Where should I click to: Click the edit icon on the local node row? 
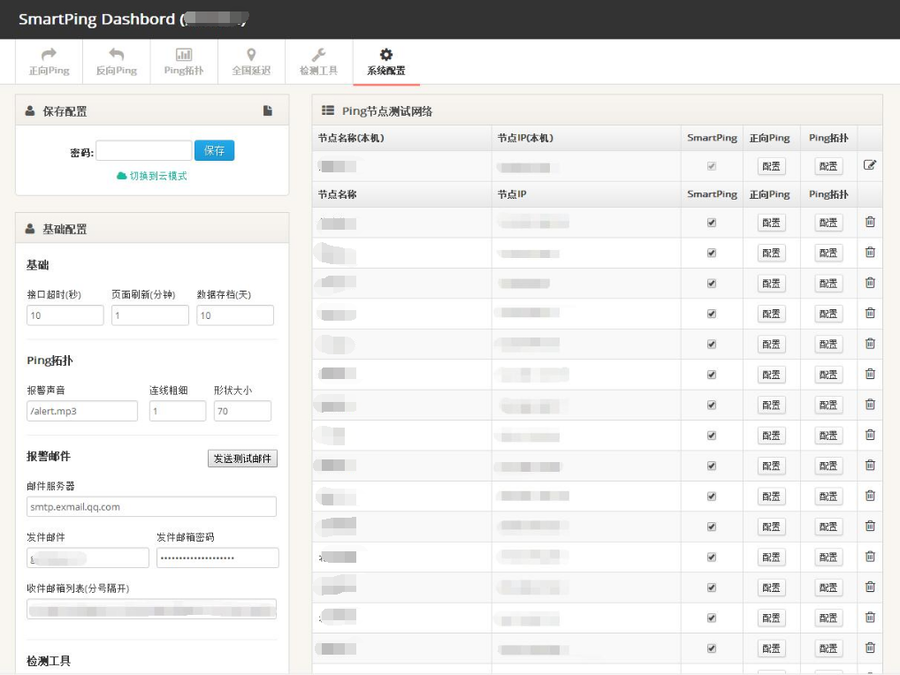click(x=870, y=165)
